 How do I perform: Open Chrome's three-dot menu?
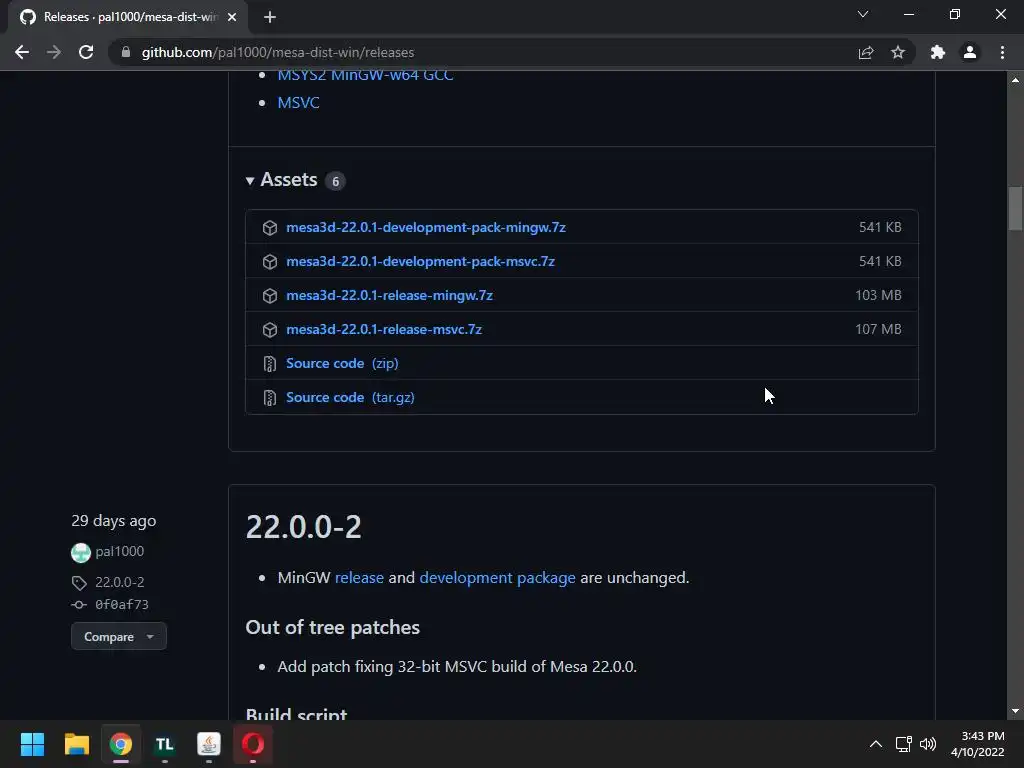pyautogui.click(x=1002, y=52)
